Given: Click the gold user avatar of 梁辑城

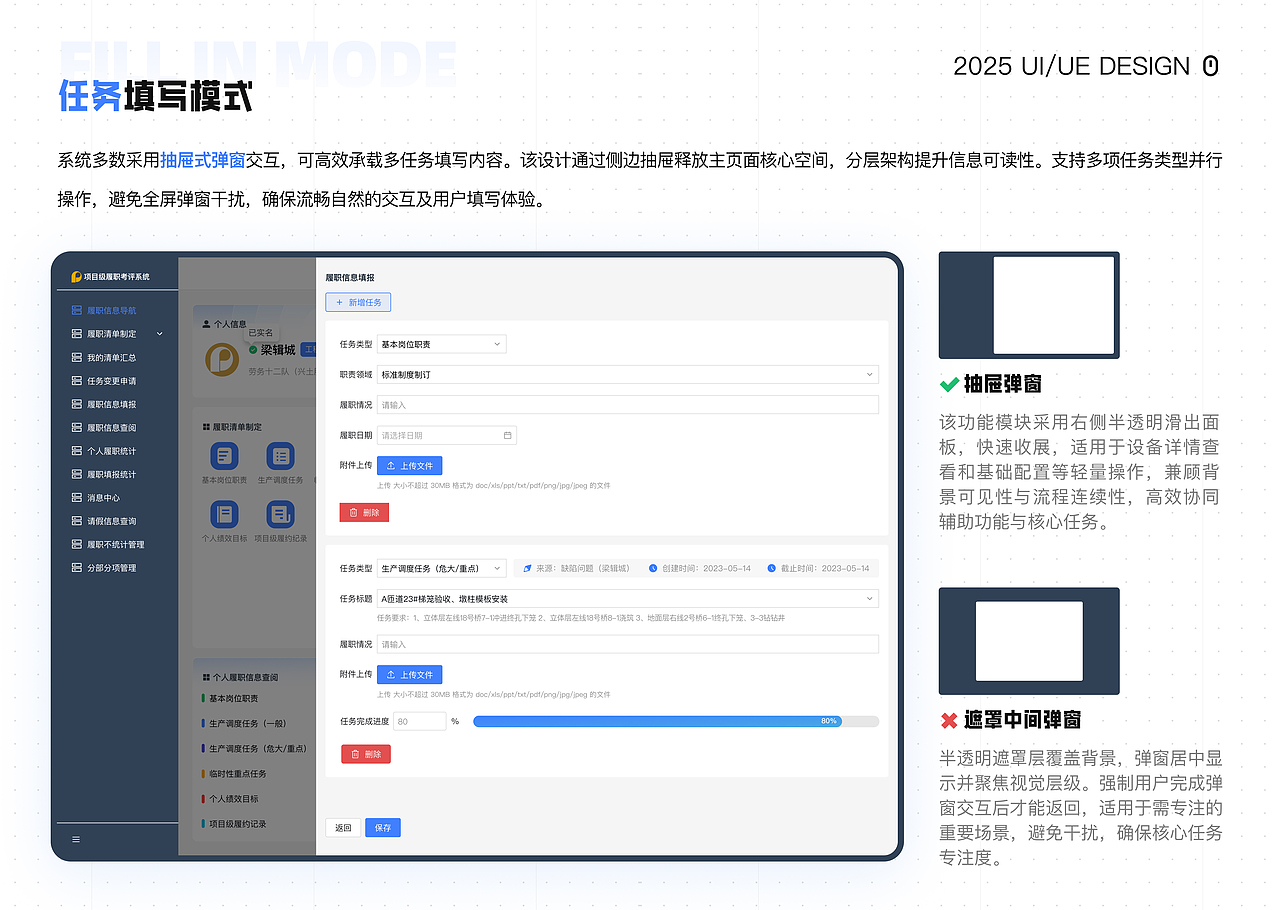Looking at the screenshot, I should coord(222,358).
